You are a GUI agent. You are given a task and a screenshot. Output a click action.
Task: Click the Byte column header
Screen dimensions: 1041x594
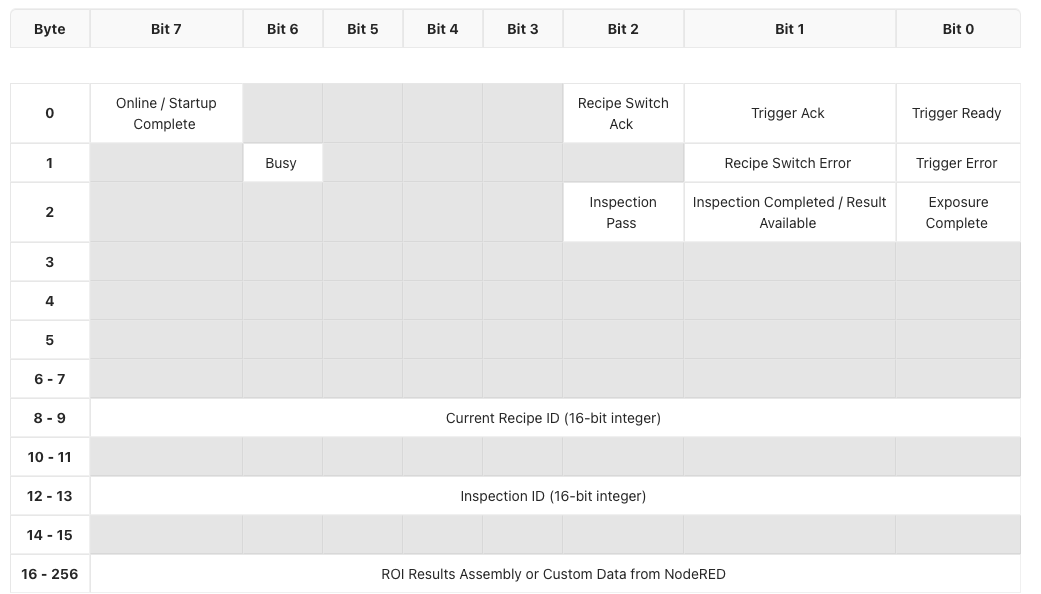coord(50,29)
